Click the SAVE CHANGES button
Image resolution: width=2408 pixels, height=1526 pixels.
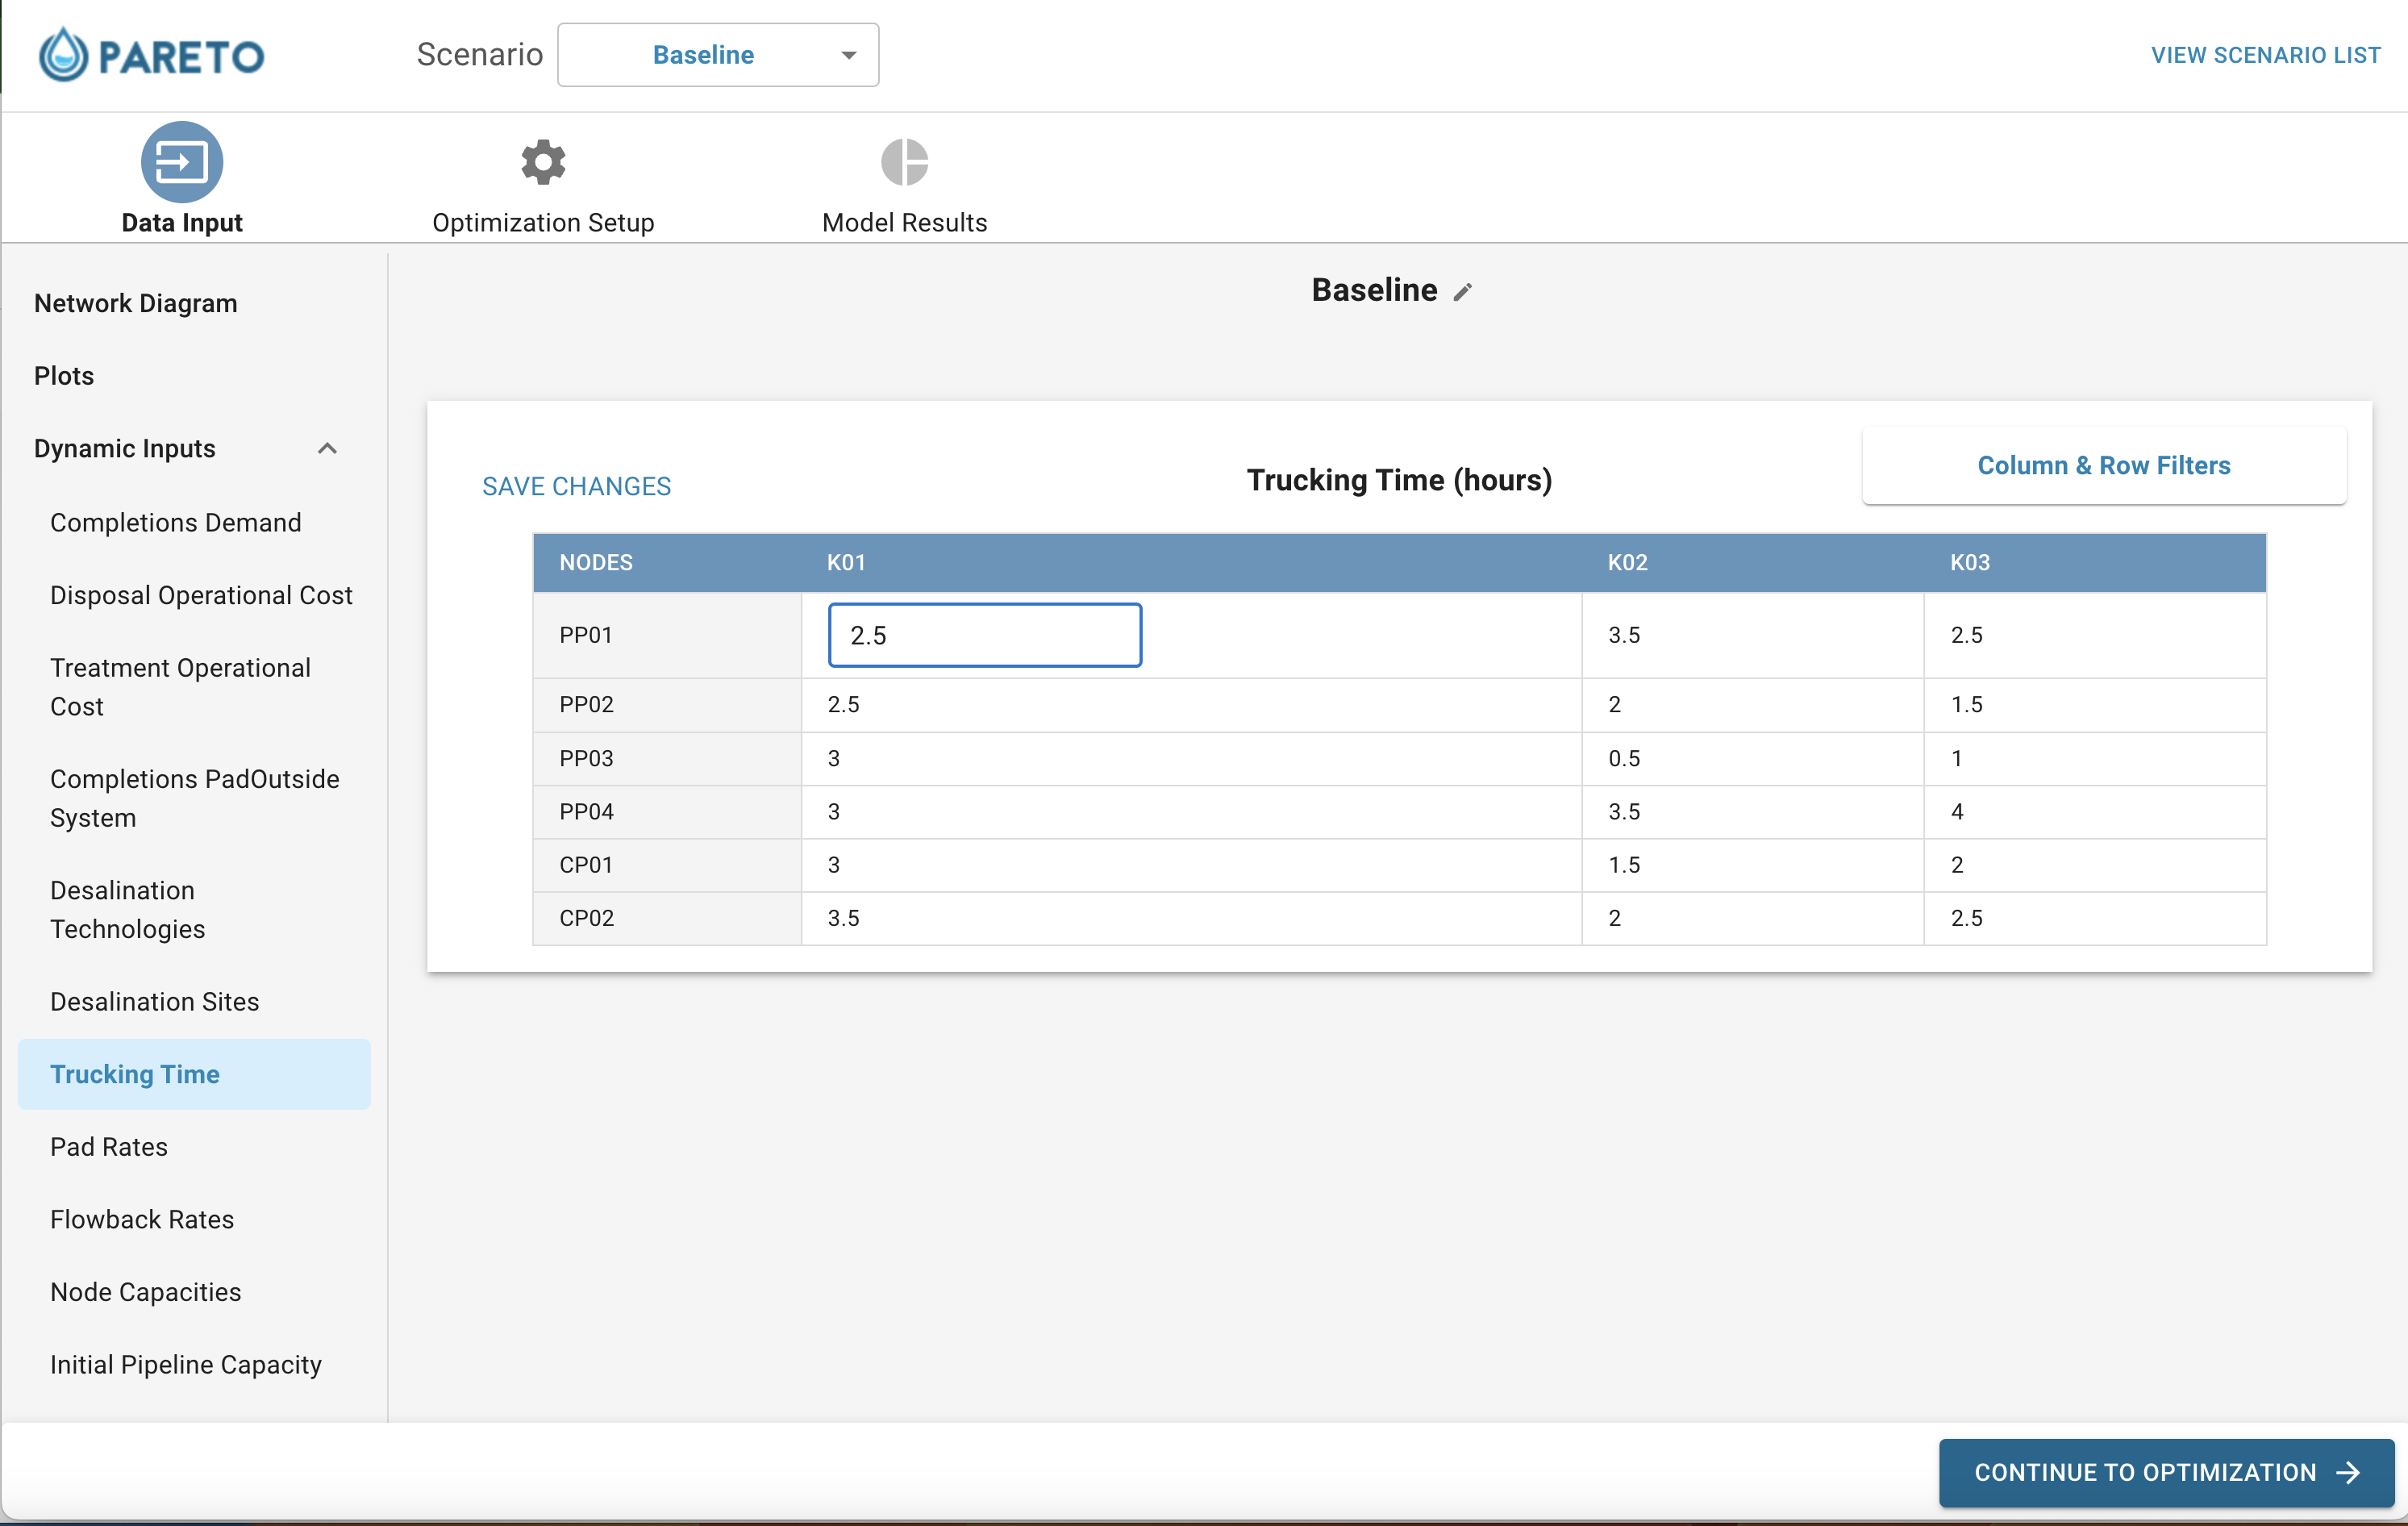(576, 486)
